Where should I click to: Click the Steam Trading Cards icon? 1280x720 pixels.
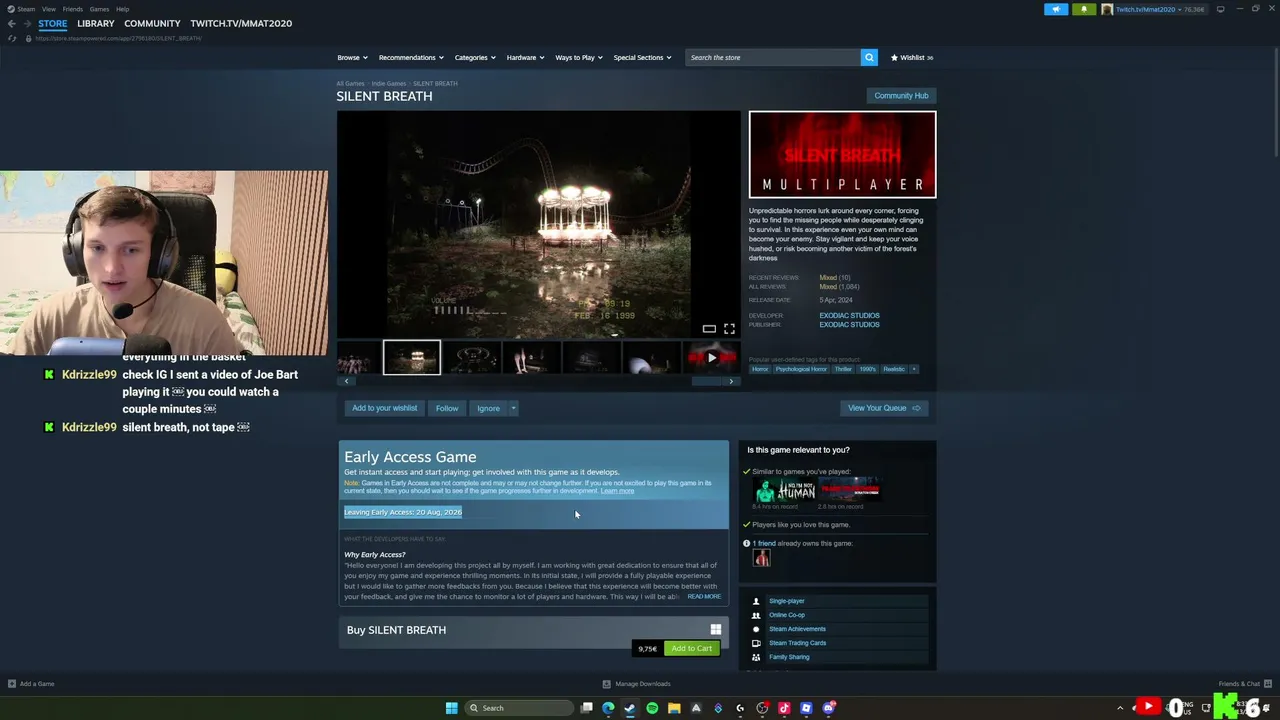(756, 643)
